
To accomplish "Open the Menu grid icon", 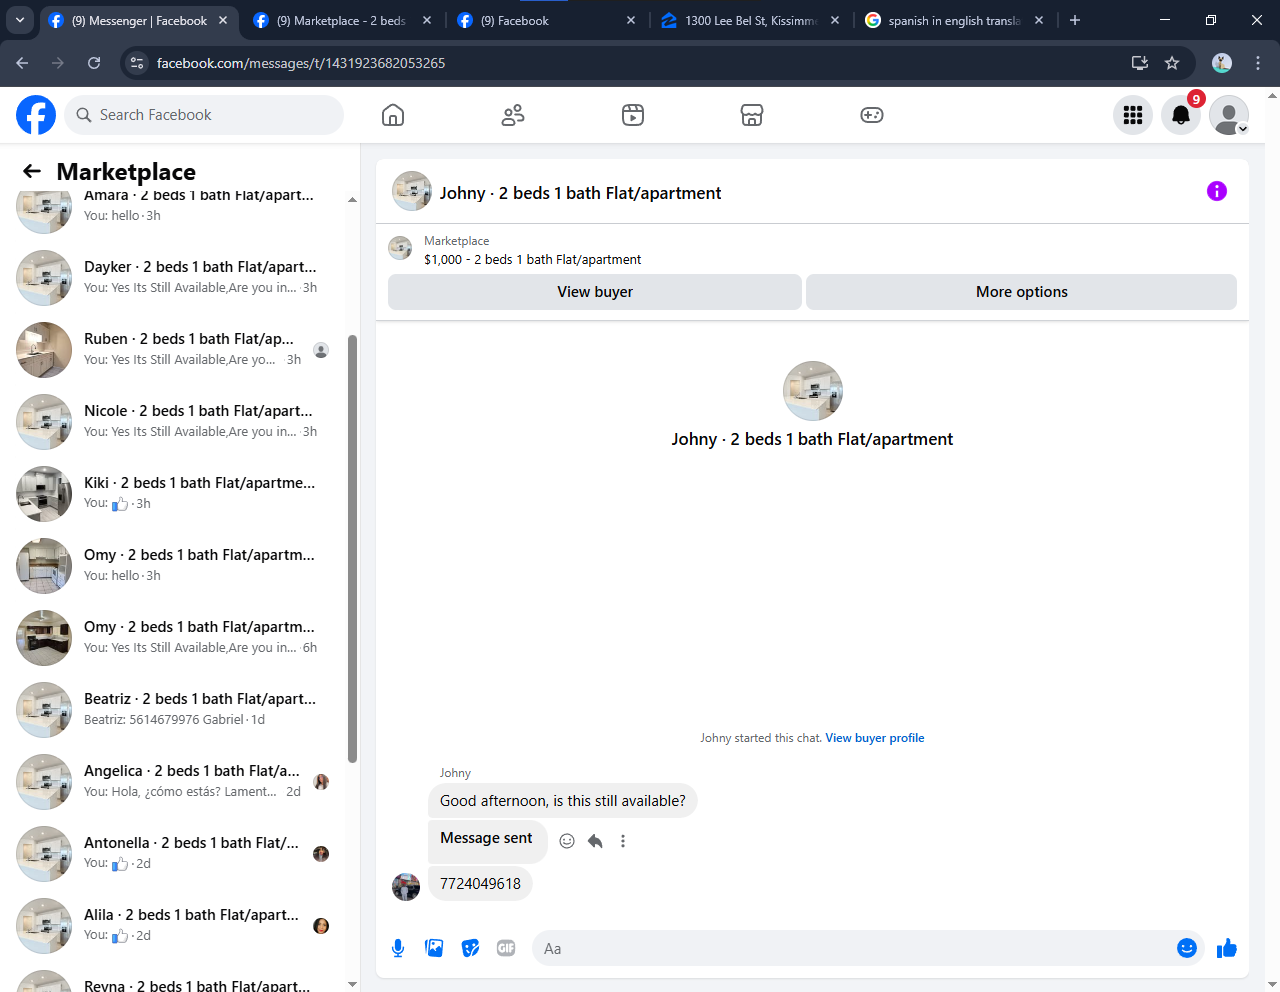I will coord(1133,115).
